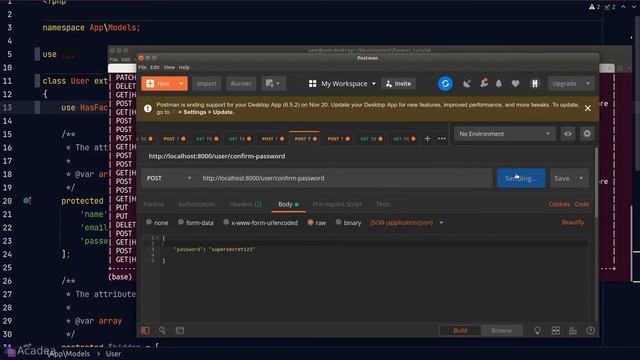640x360 pixels.
Task: Click the heart icon in Postman header
Action: click(x=516, y=84)
